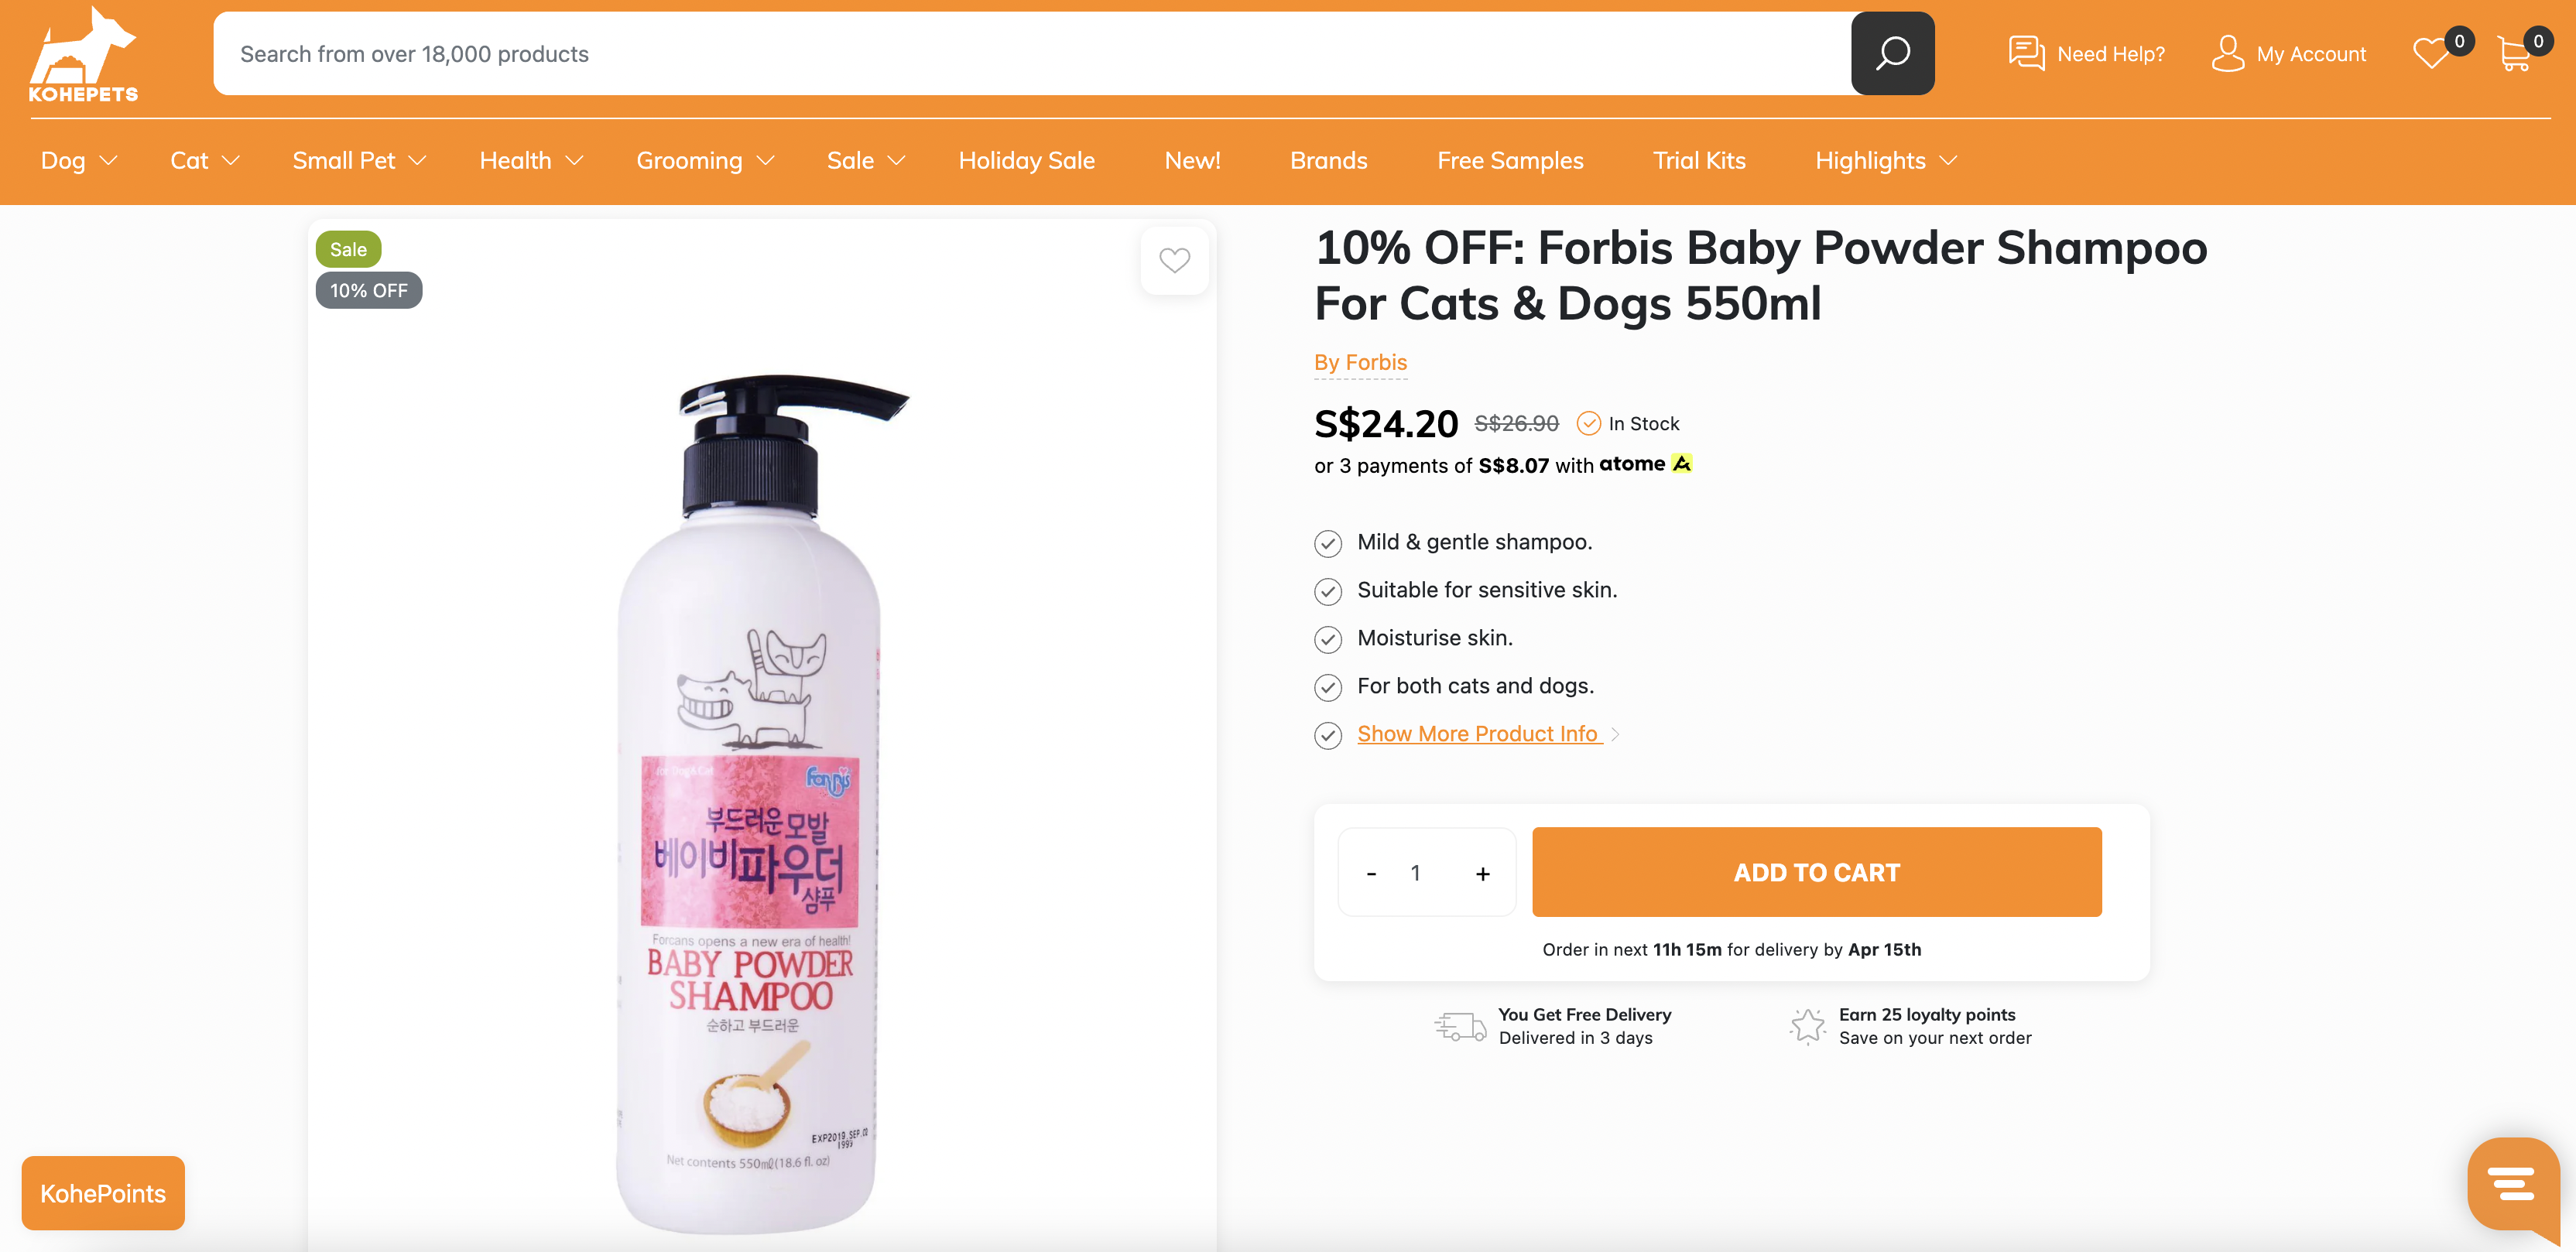Expand the Dog category dropdown
The width and height of the screenshot is (2576, 1252).
point(79,161)
